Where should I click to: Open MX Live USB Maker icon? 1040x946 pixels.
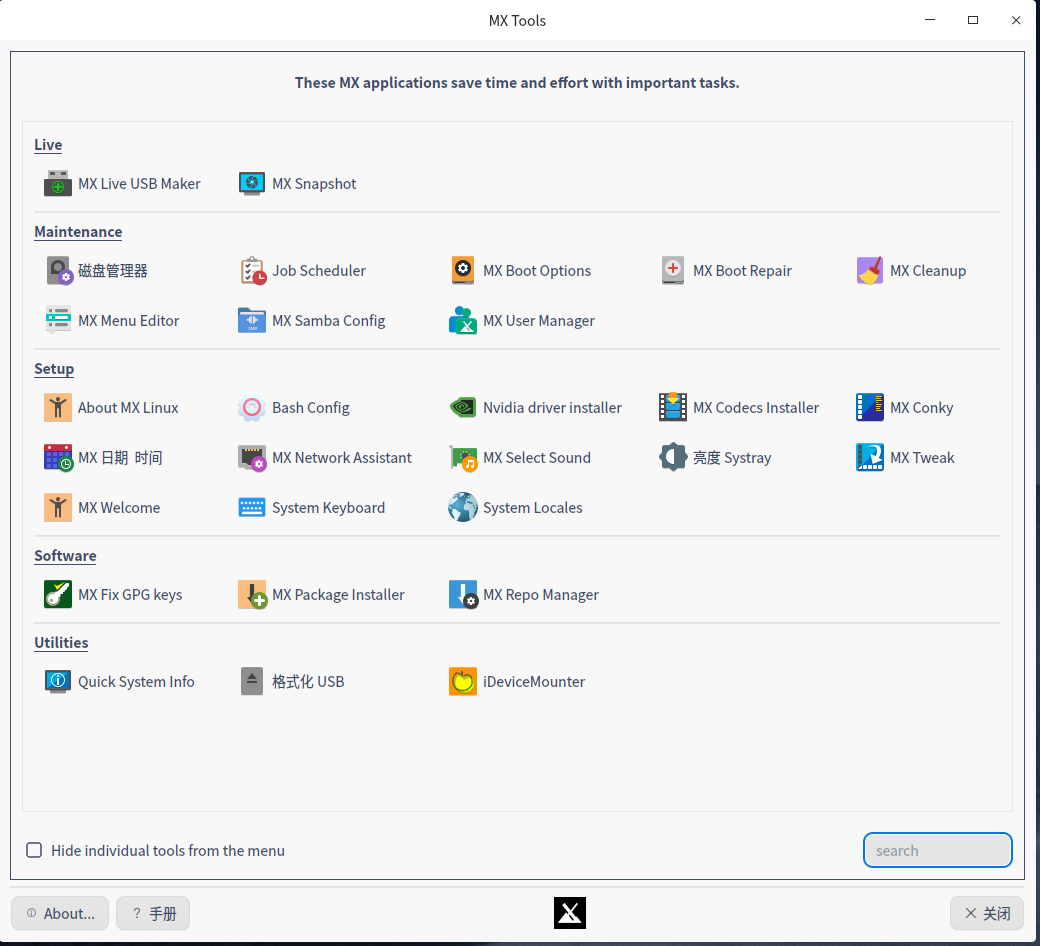[x=58, y=184]
